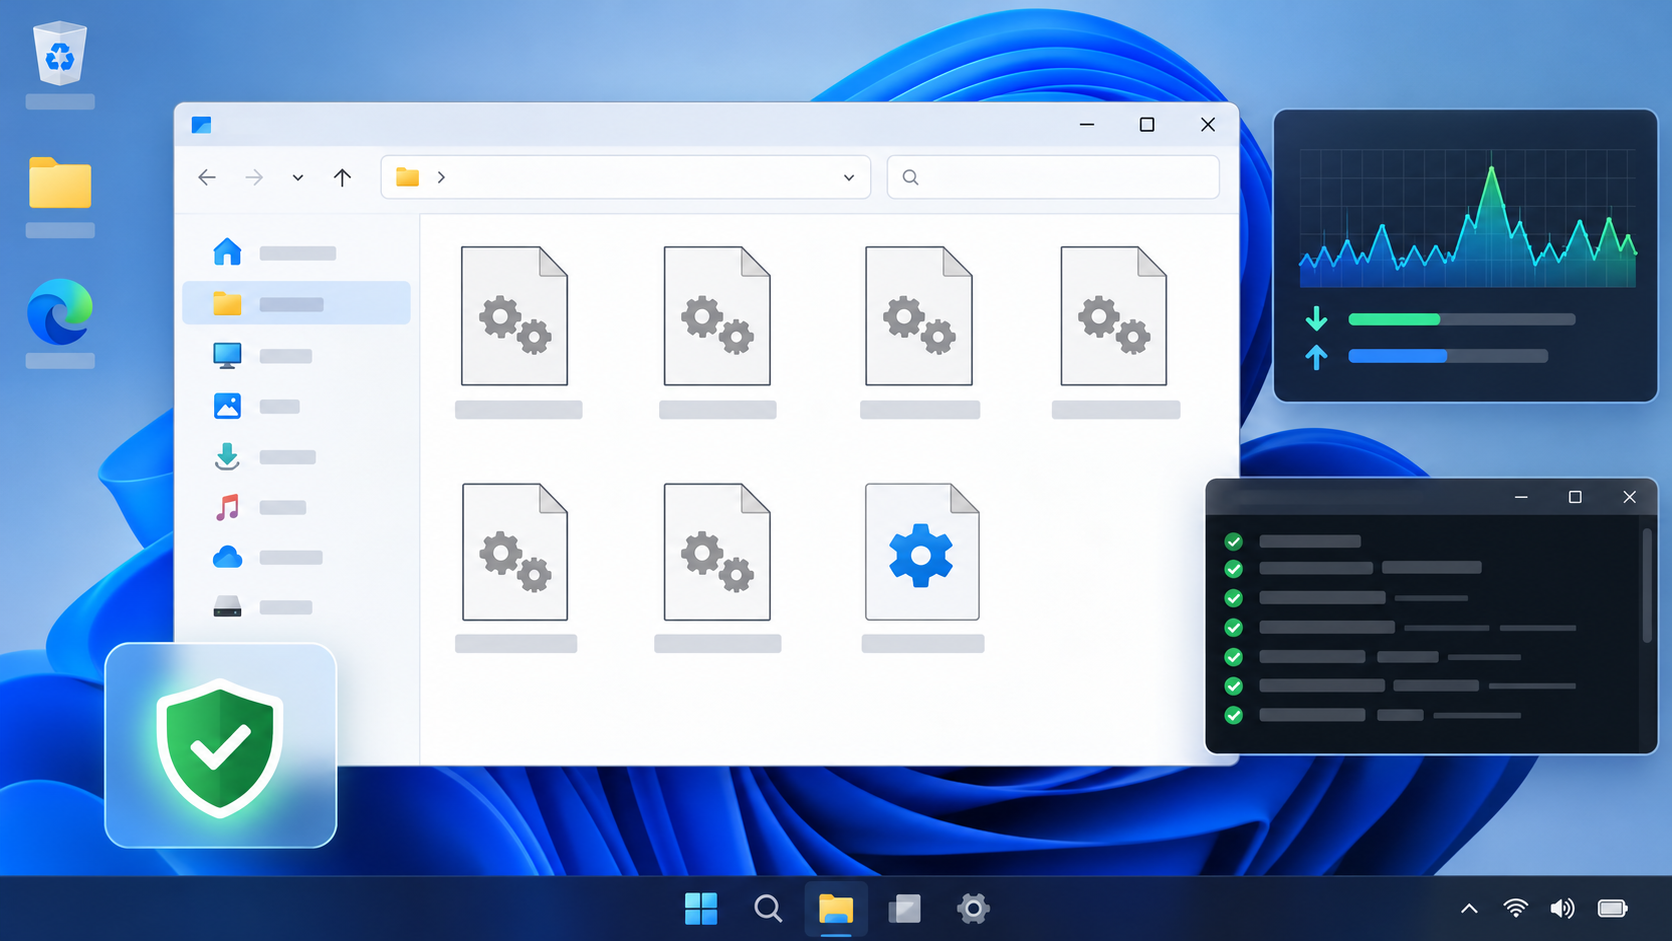Click the dark window's vertical scrollbar
1672x941 pixels.
click(x=1647, y=586)
